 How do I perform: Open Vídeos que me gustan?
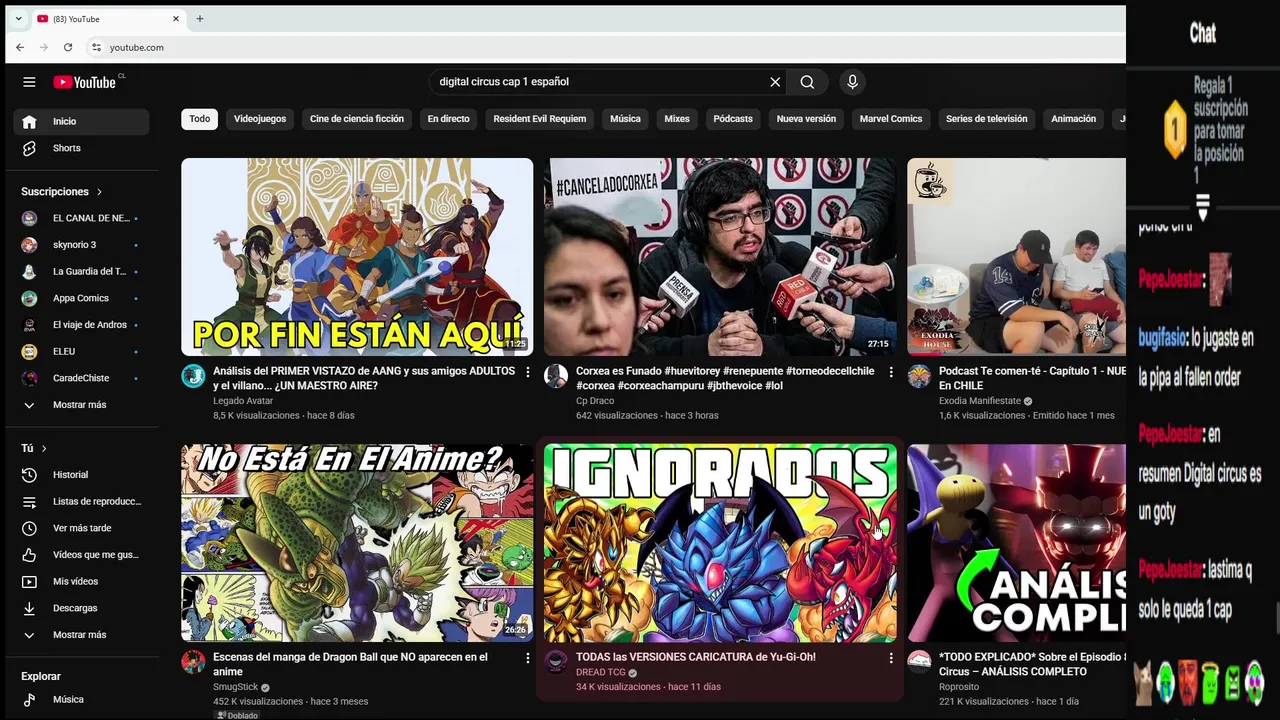pos(81,555)
